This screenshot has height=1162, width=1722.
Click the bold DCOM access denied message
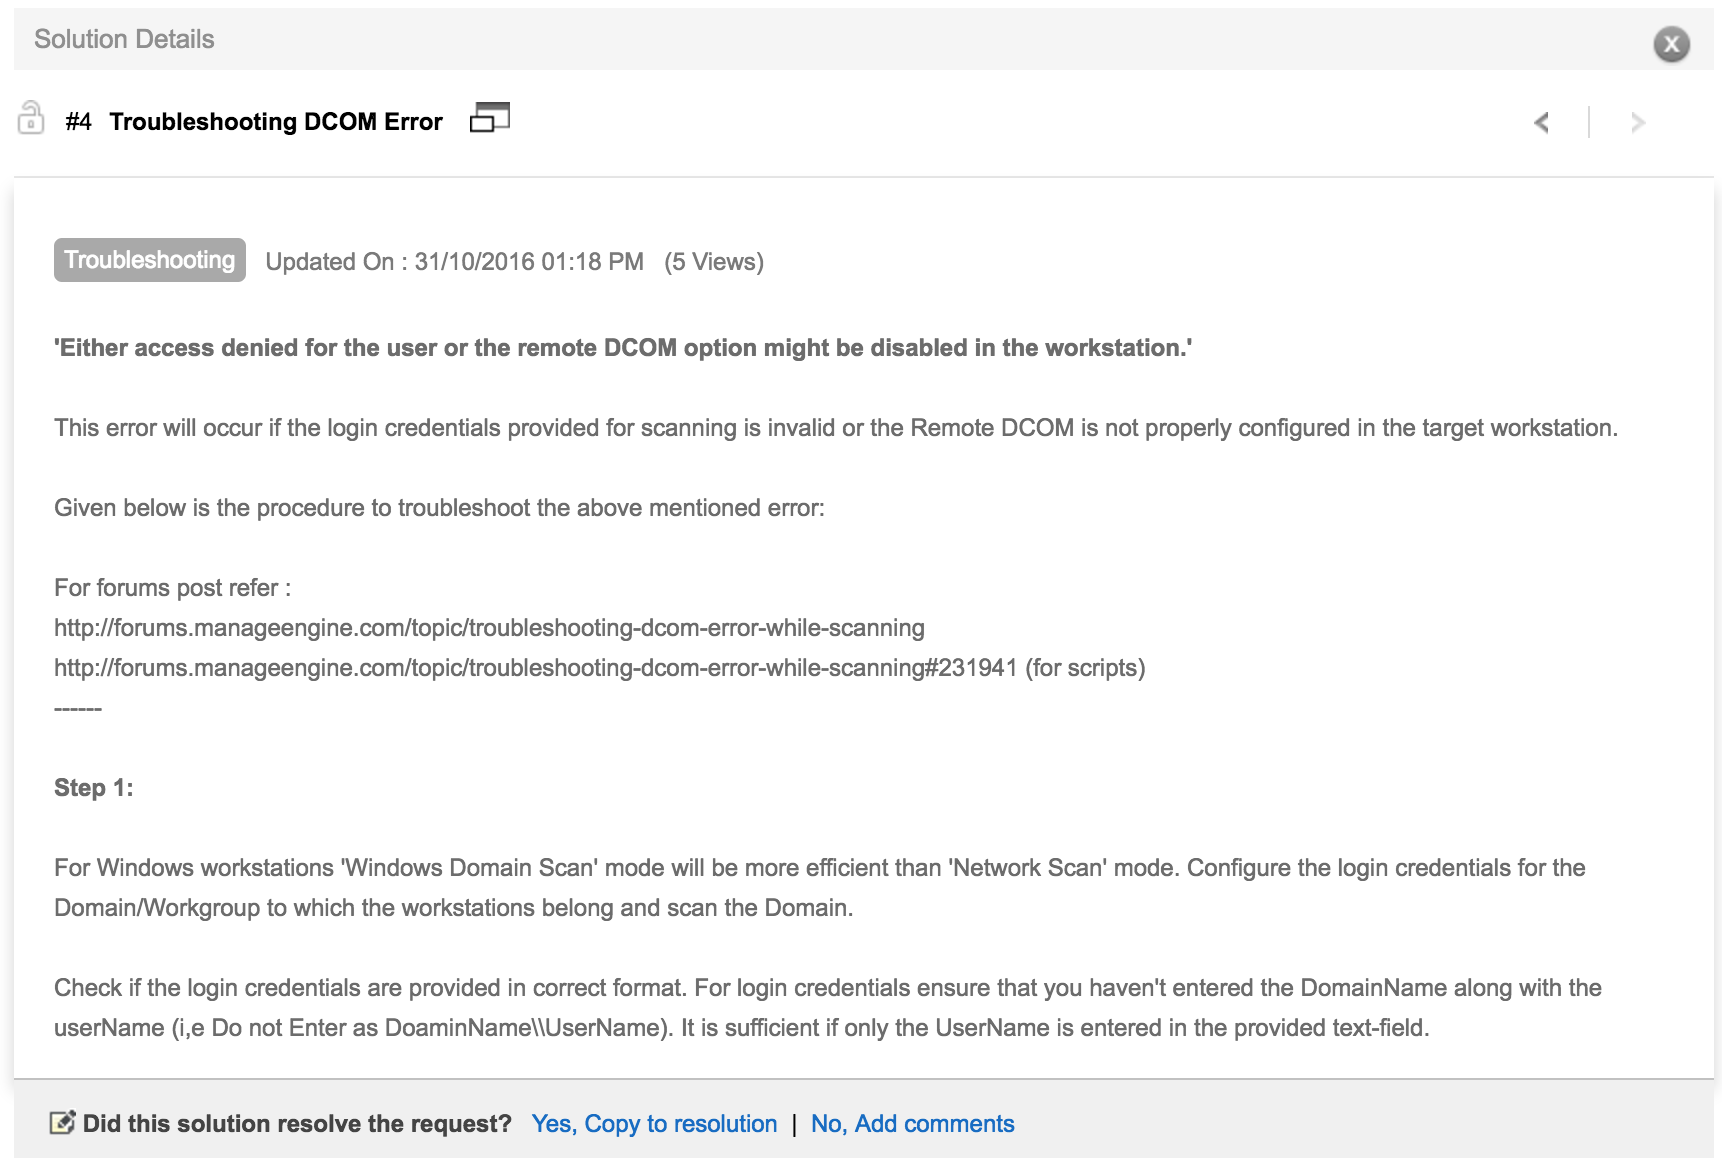(622, 348)
